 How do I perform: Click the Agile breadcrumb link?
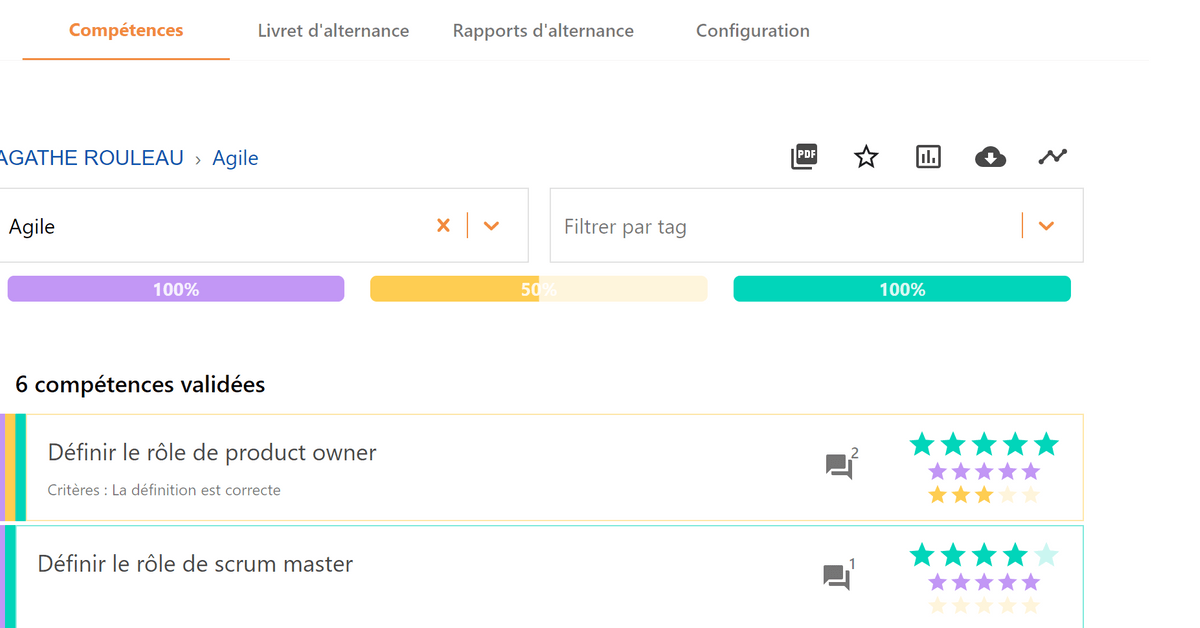(x=236, y=158)
